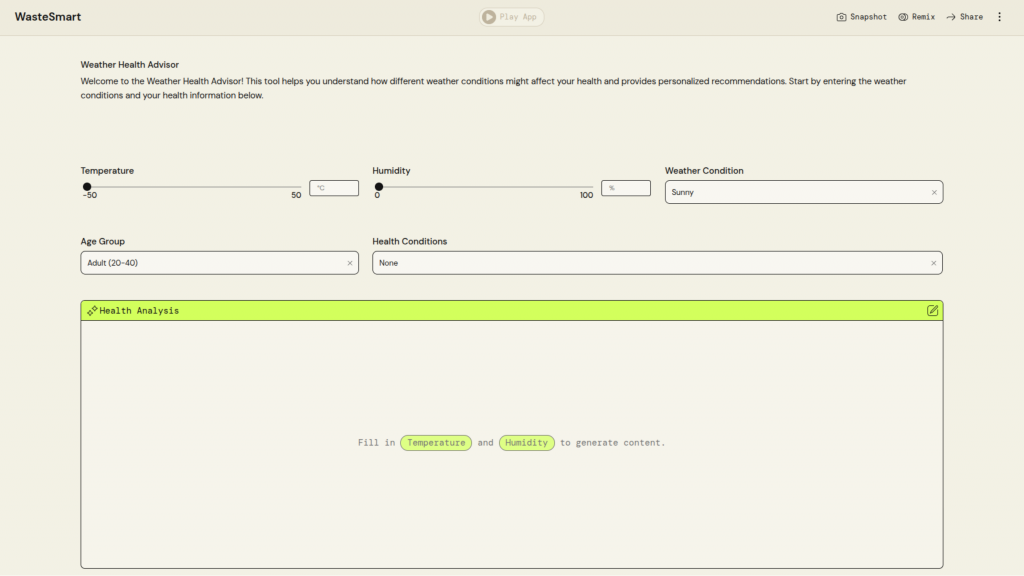Screen dimensions: 1024x576
Task: Click the Humidity percent input box
Action: click(626, 188)
